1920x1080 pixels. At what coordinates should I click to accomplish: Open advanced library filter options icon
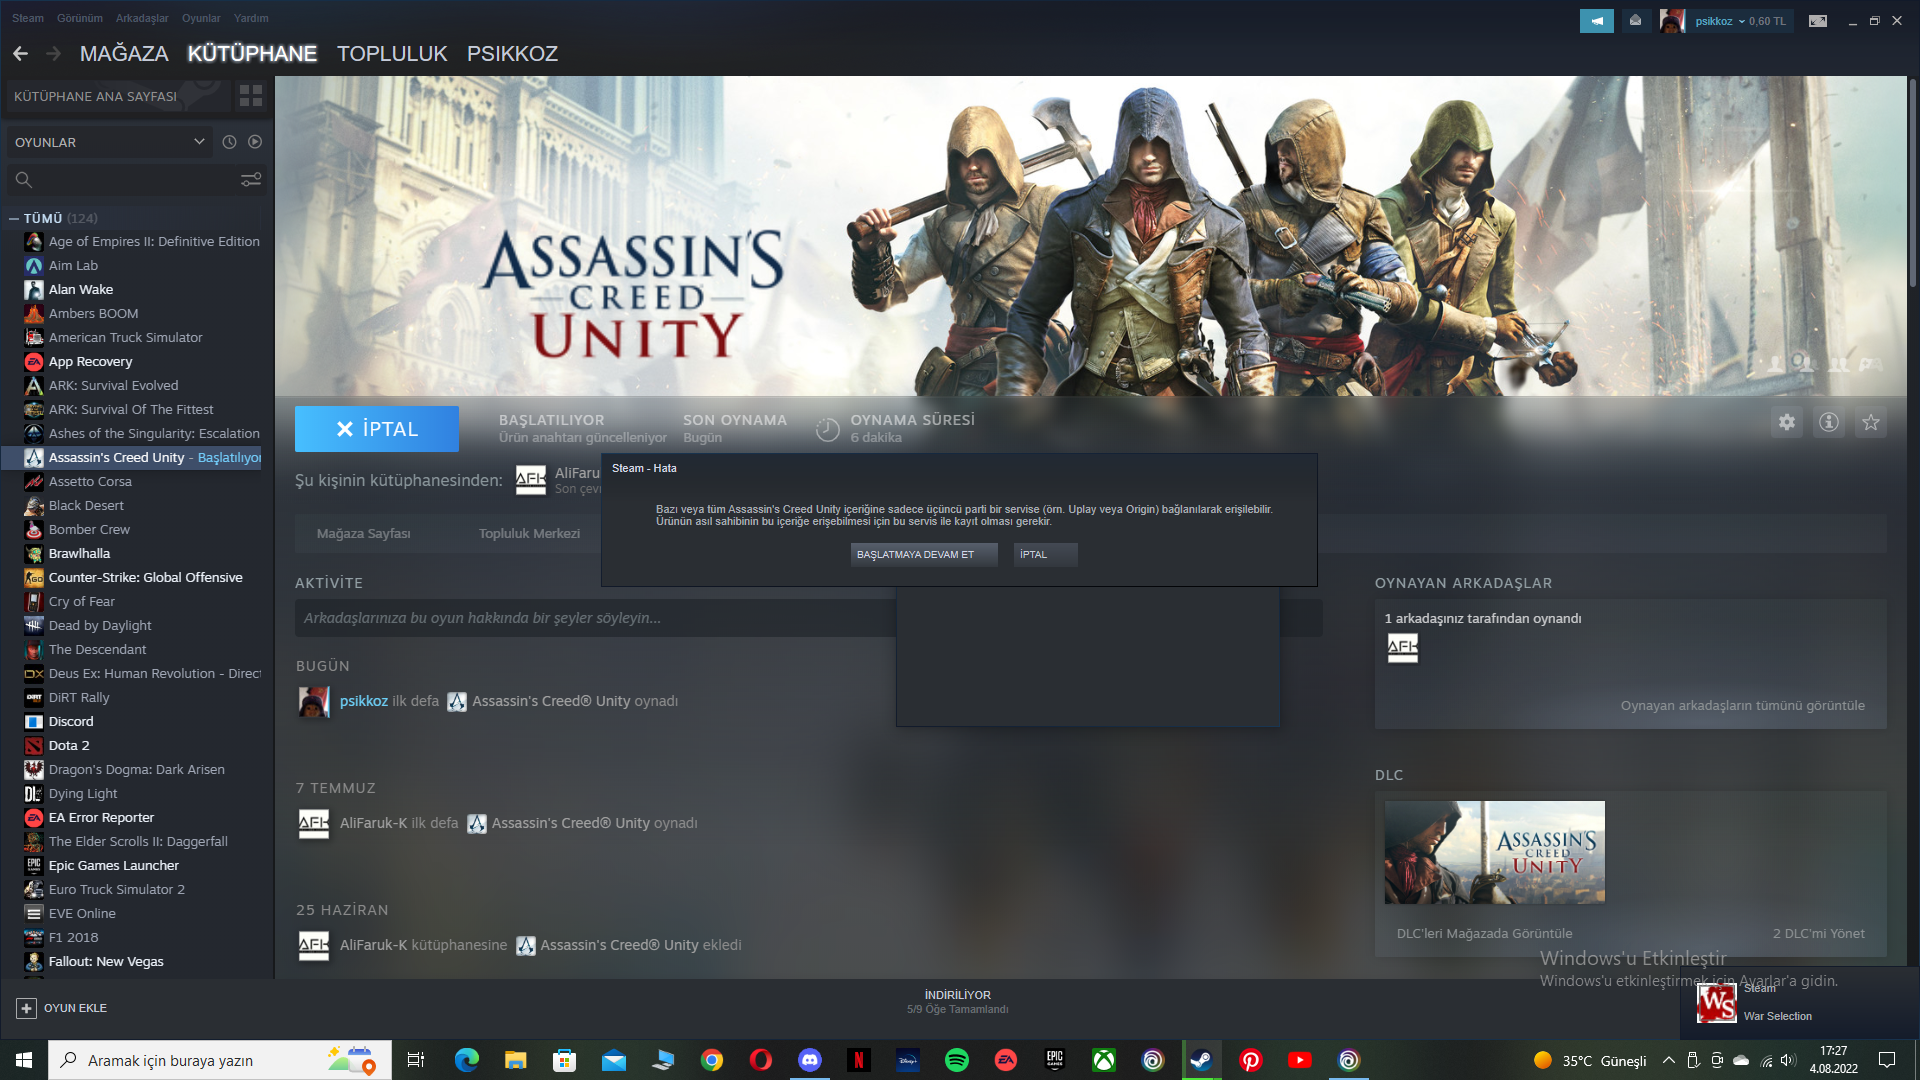point(251,180)
